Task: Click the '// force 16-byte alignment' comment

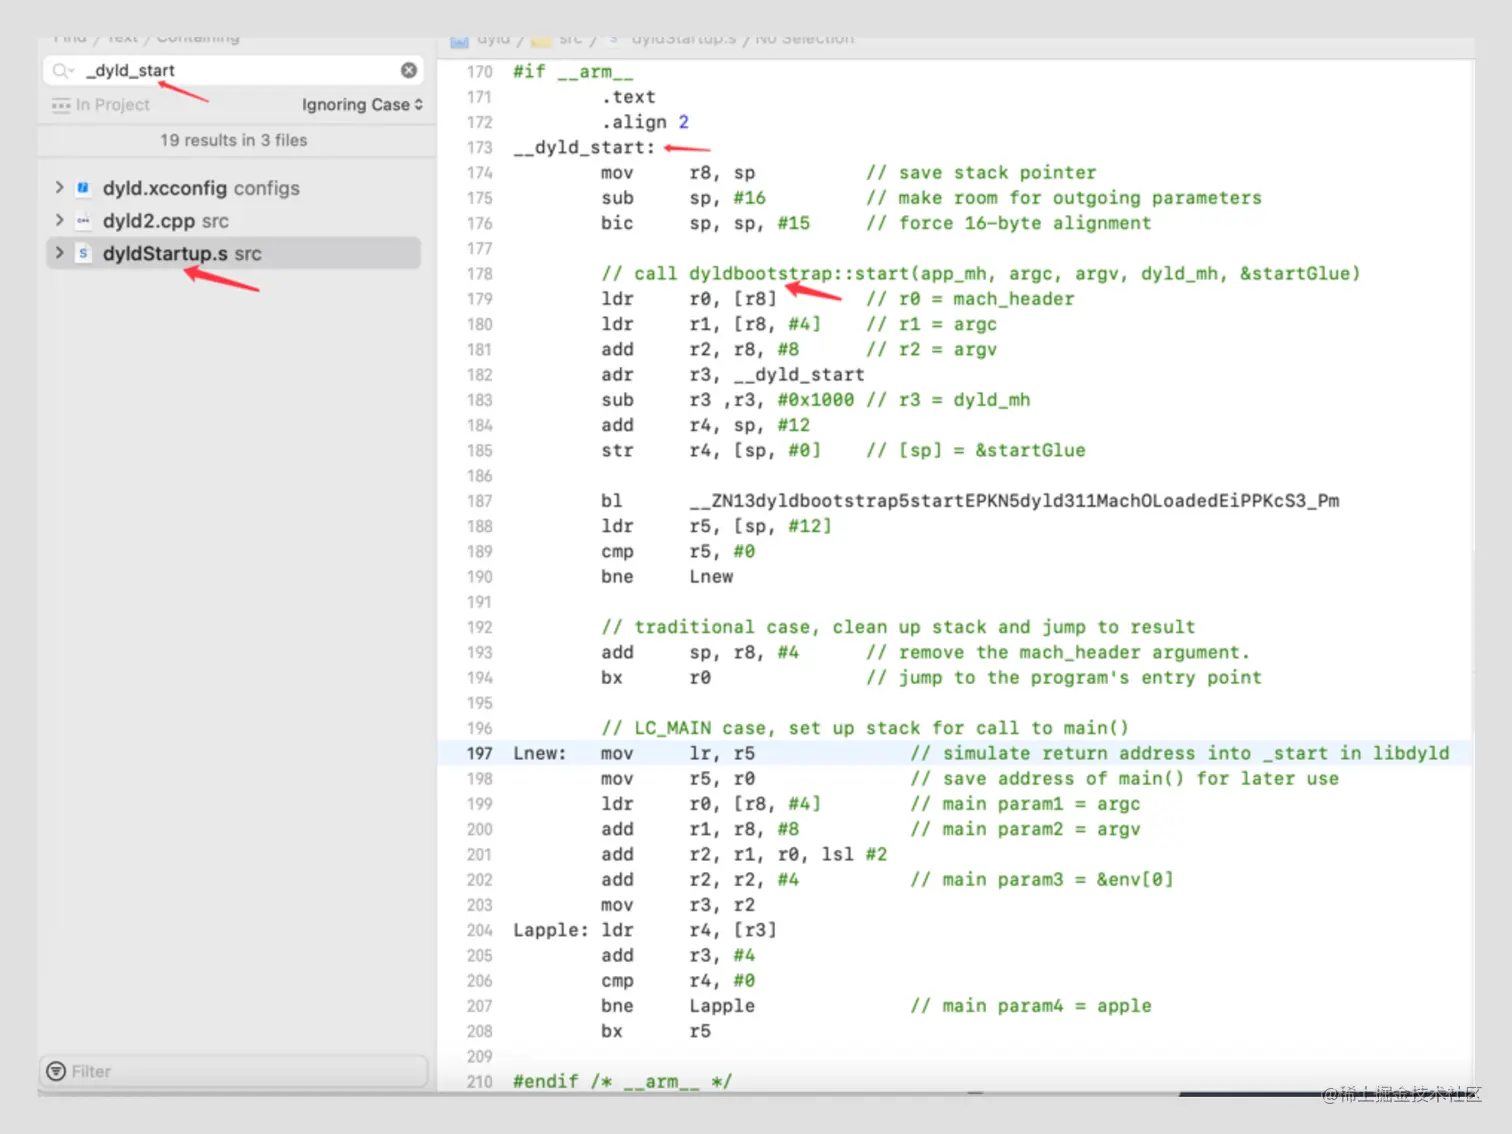Action: click(x=1009, y=223)
